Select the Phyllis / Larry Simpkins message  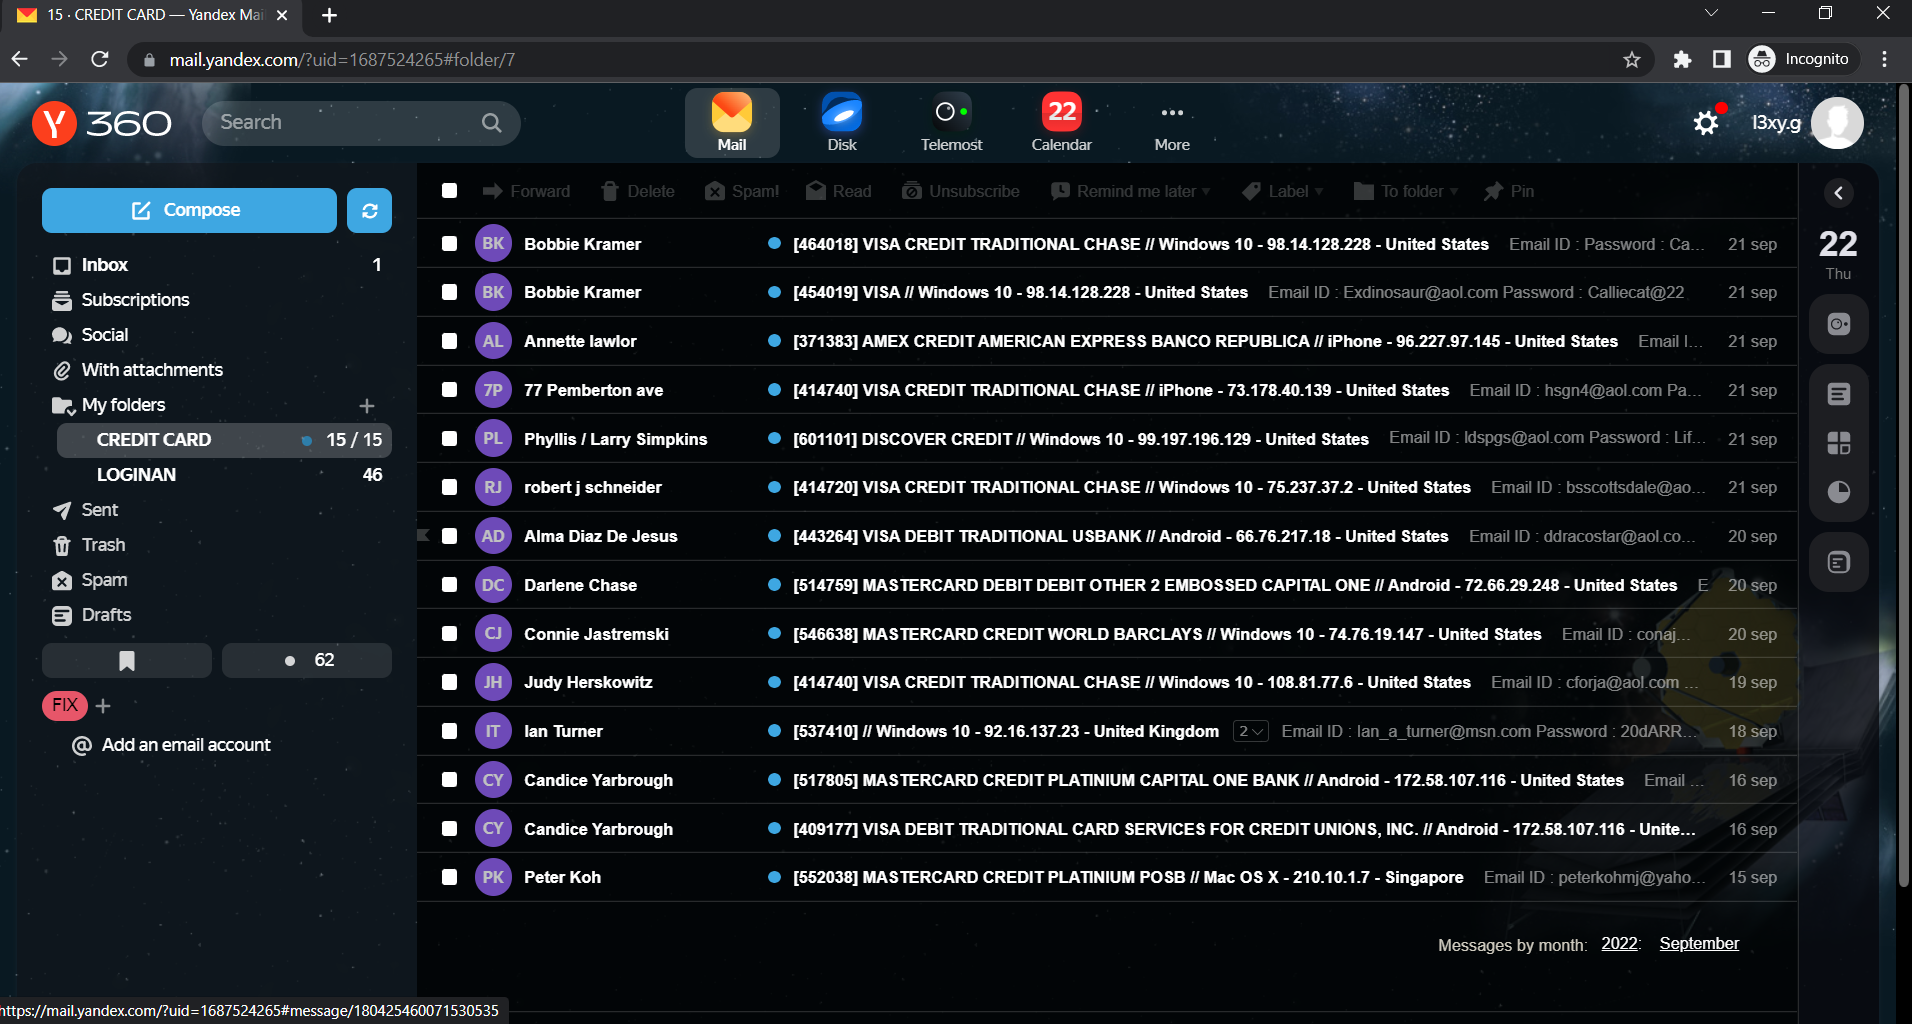point(450,439)
